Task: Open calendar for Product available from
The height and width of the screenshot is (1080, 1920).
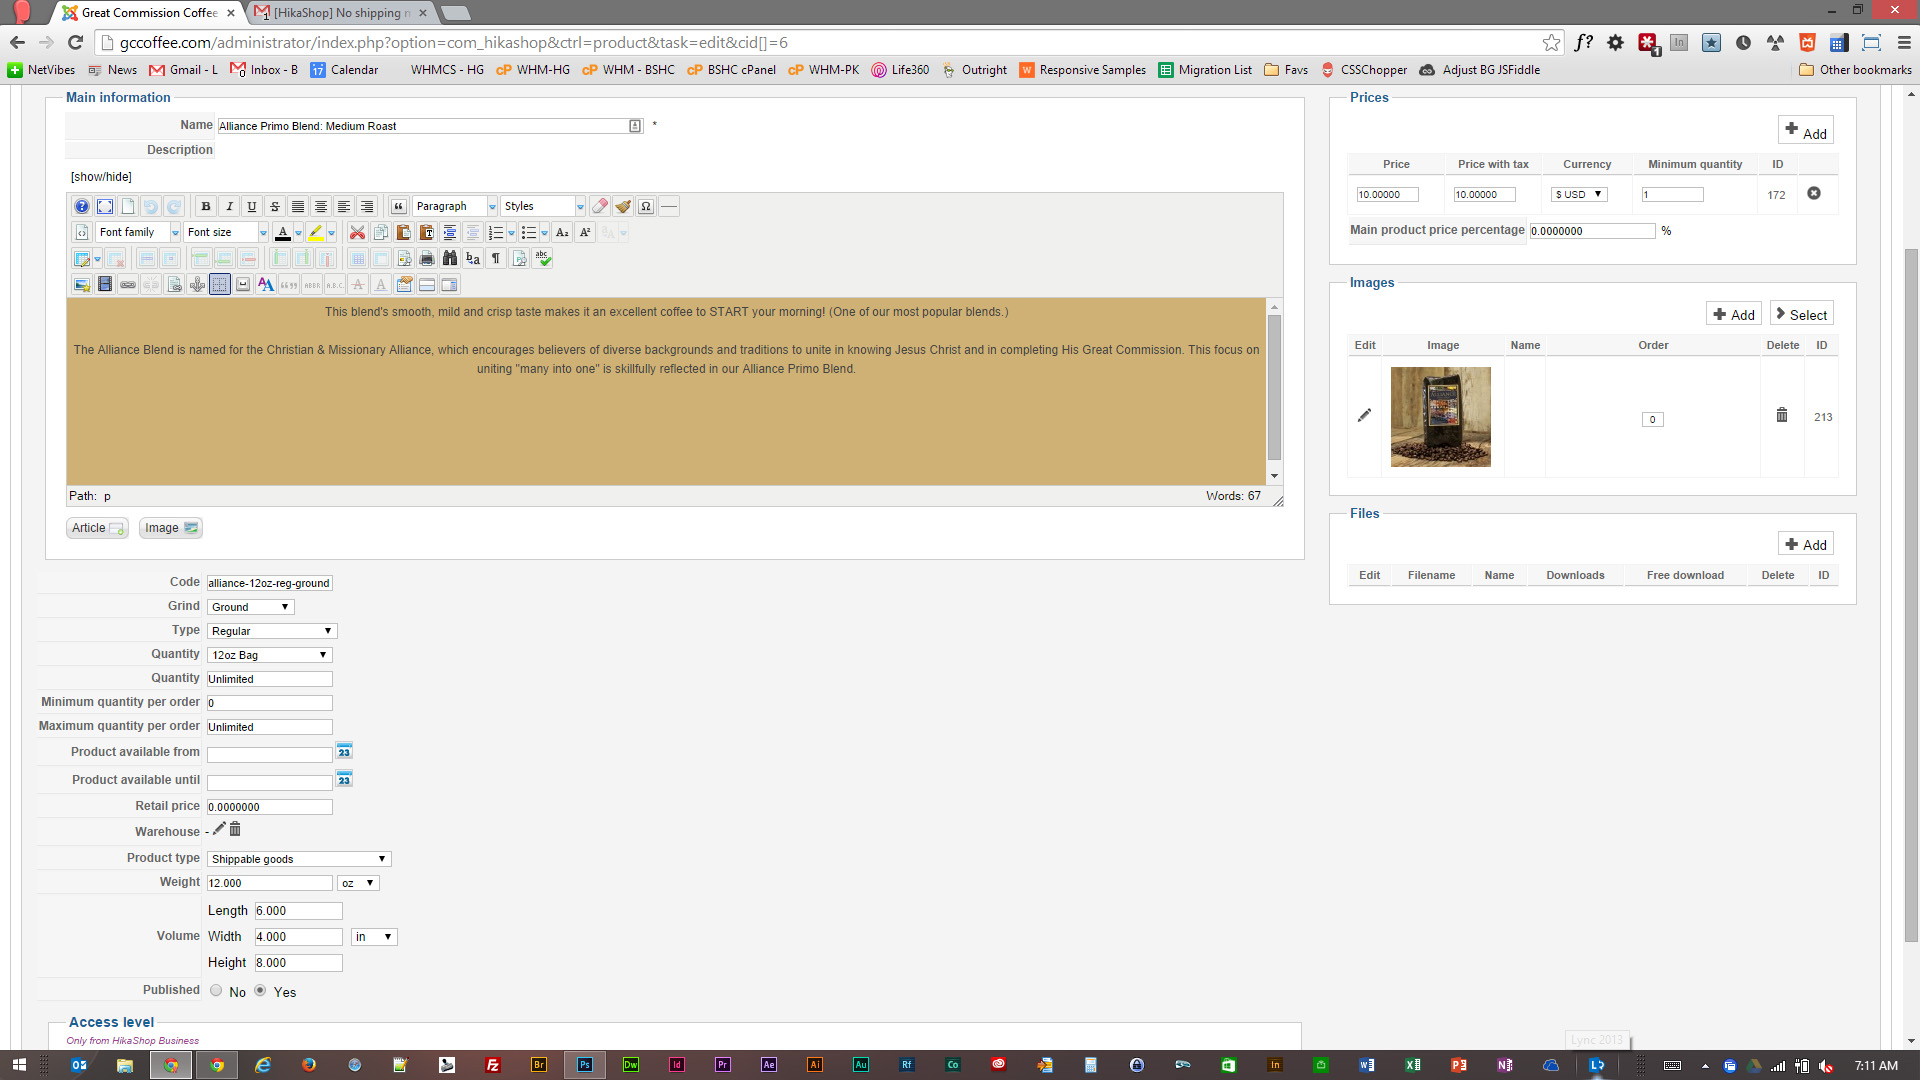Action: [x=344, y=751]
